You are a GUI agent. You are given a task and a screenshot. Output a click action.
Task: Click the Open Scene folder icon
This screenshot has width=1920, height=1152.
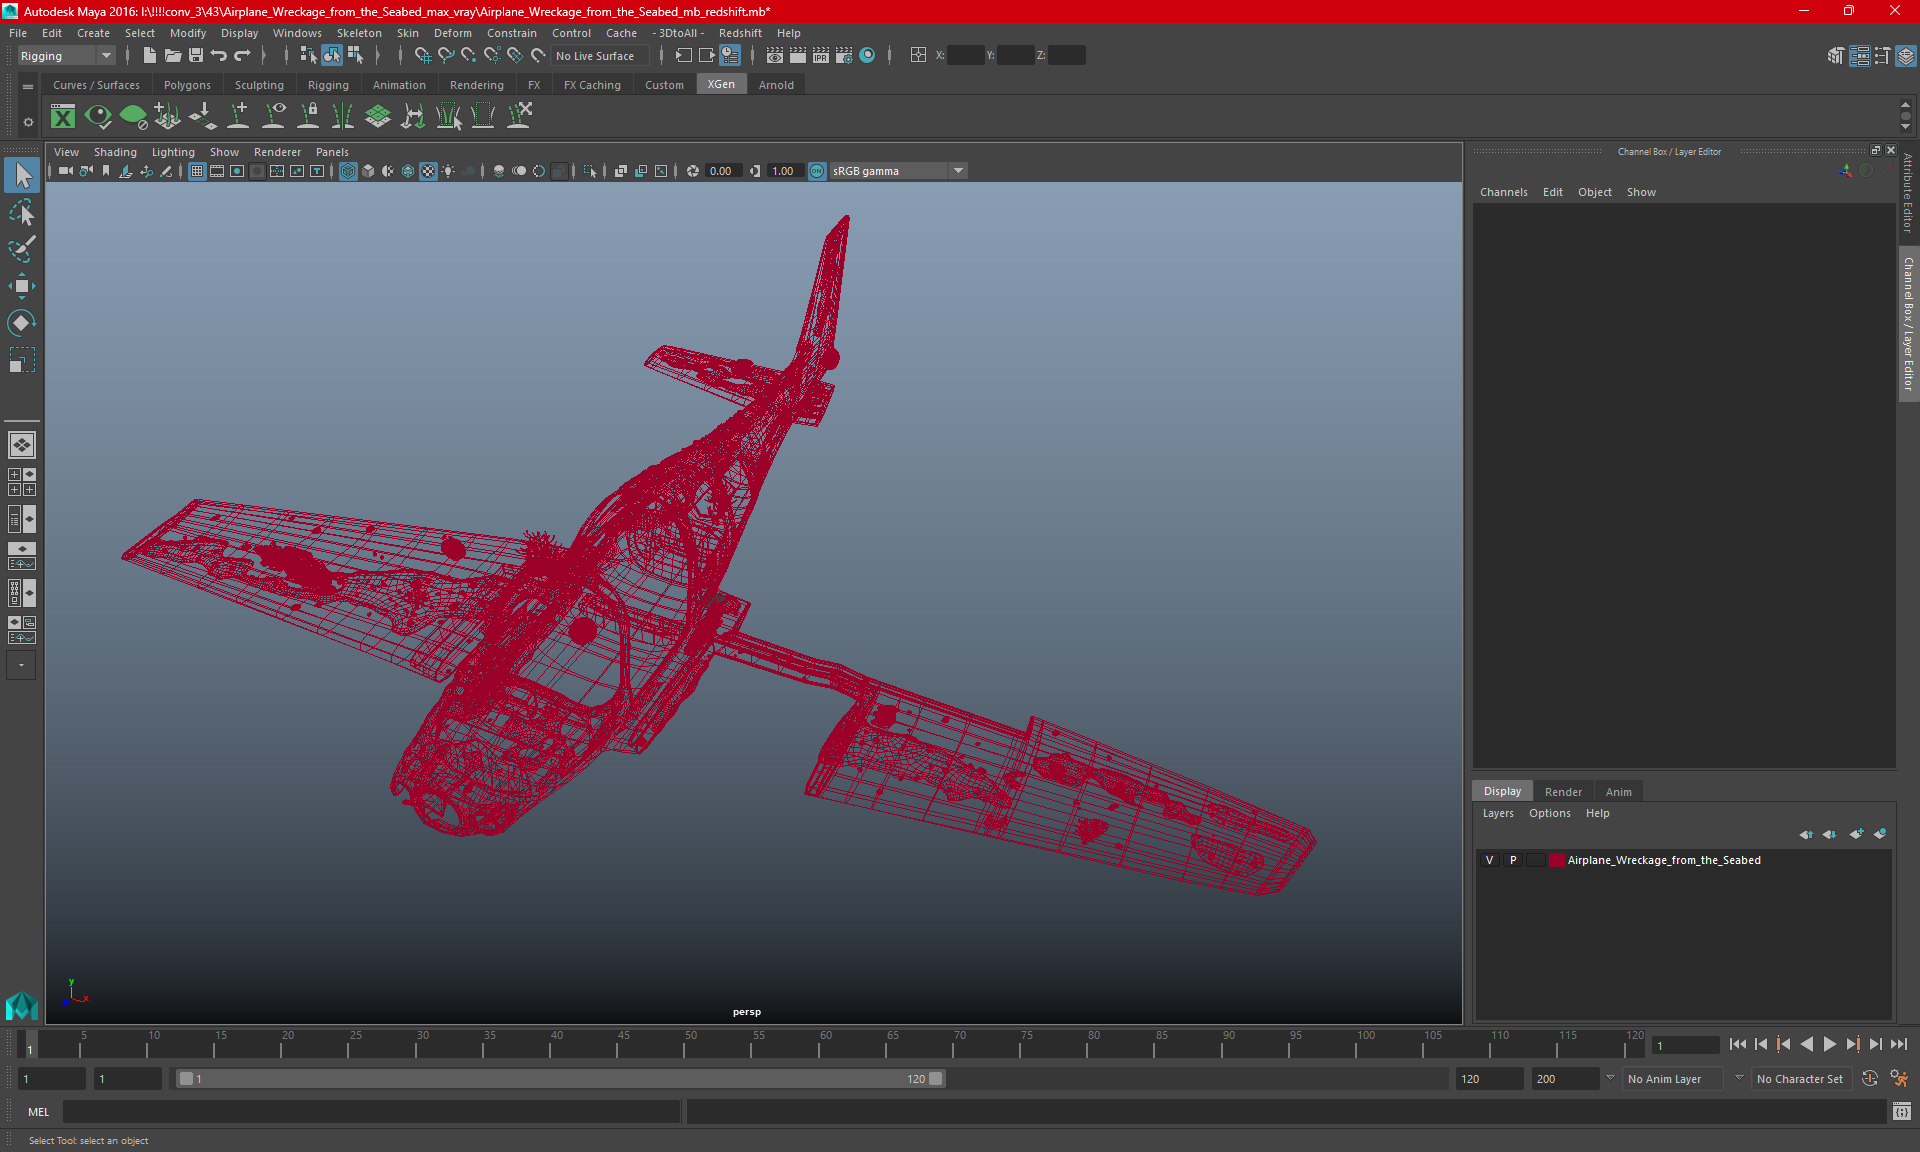point(172,56)
